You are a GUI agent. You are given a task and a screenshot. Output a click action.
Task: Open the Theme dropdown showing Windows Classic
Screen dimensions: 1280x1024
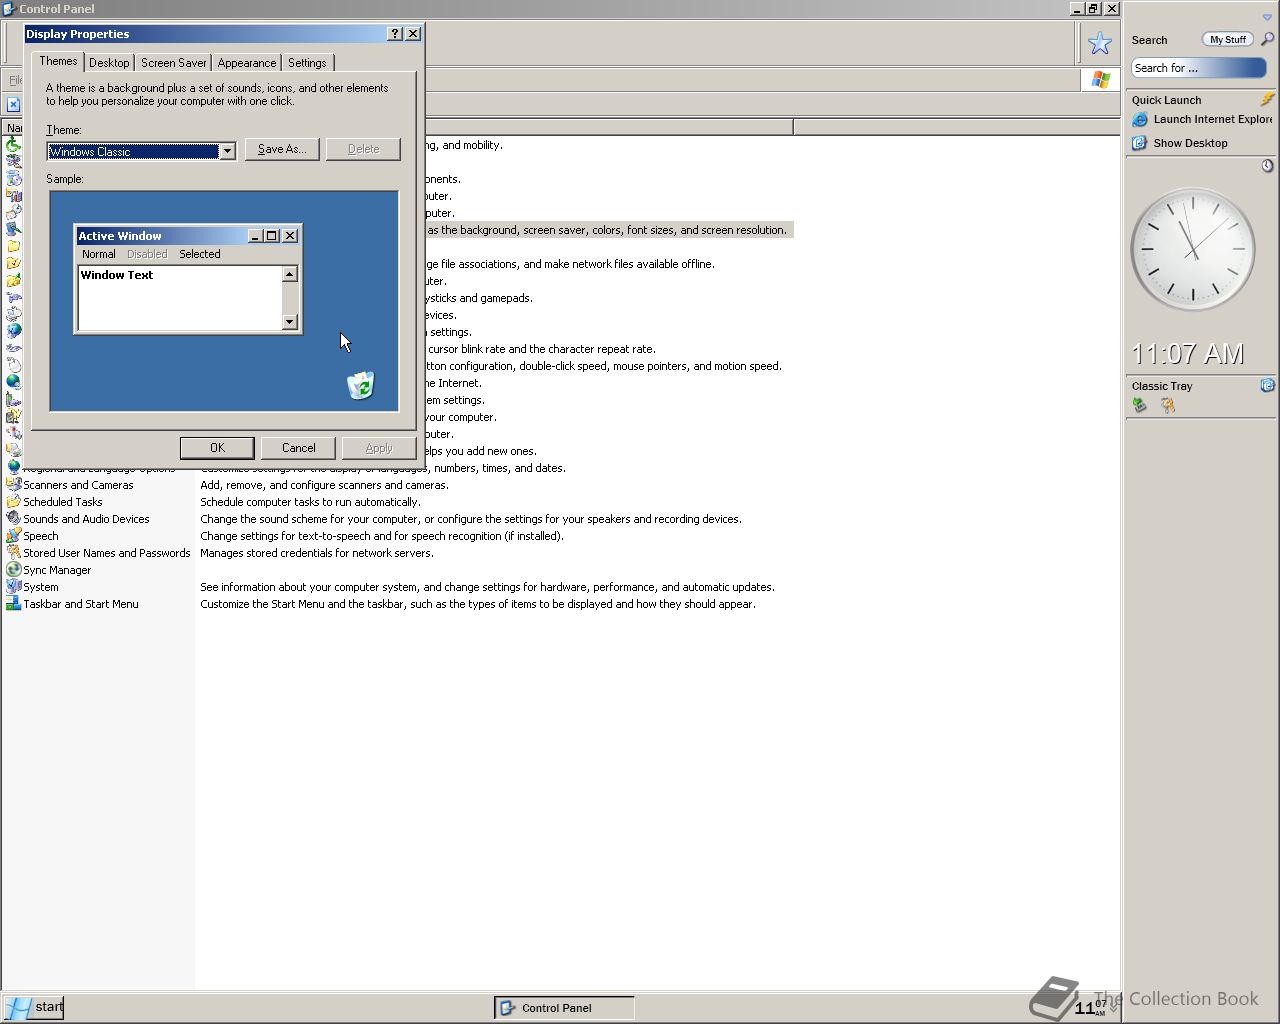(x=227, y=151)
